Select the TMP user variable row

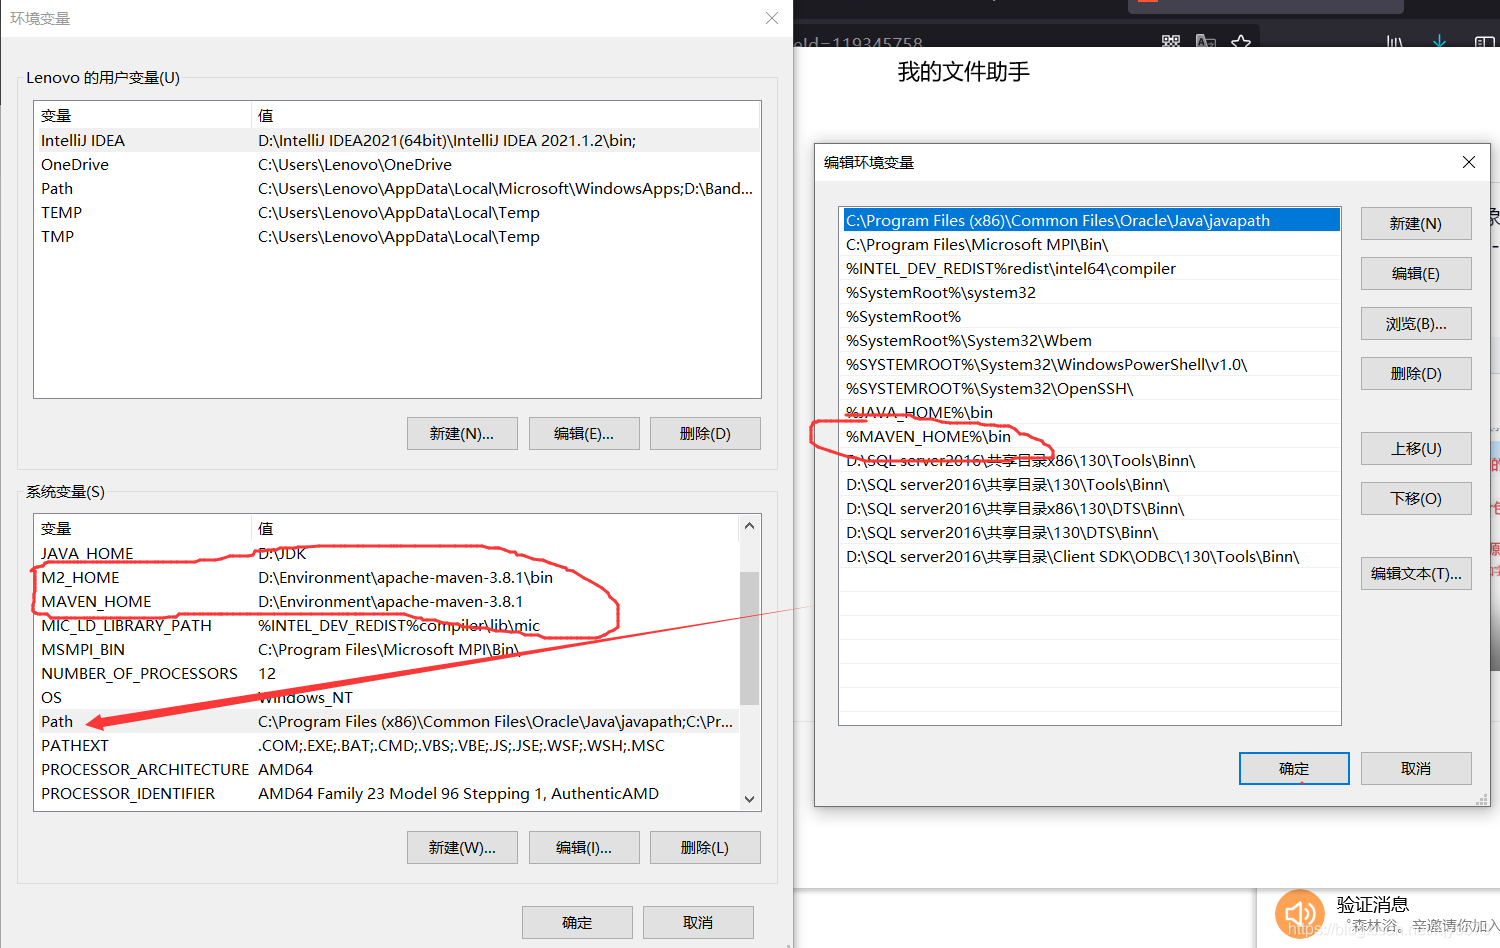click(x=397, y=236)
